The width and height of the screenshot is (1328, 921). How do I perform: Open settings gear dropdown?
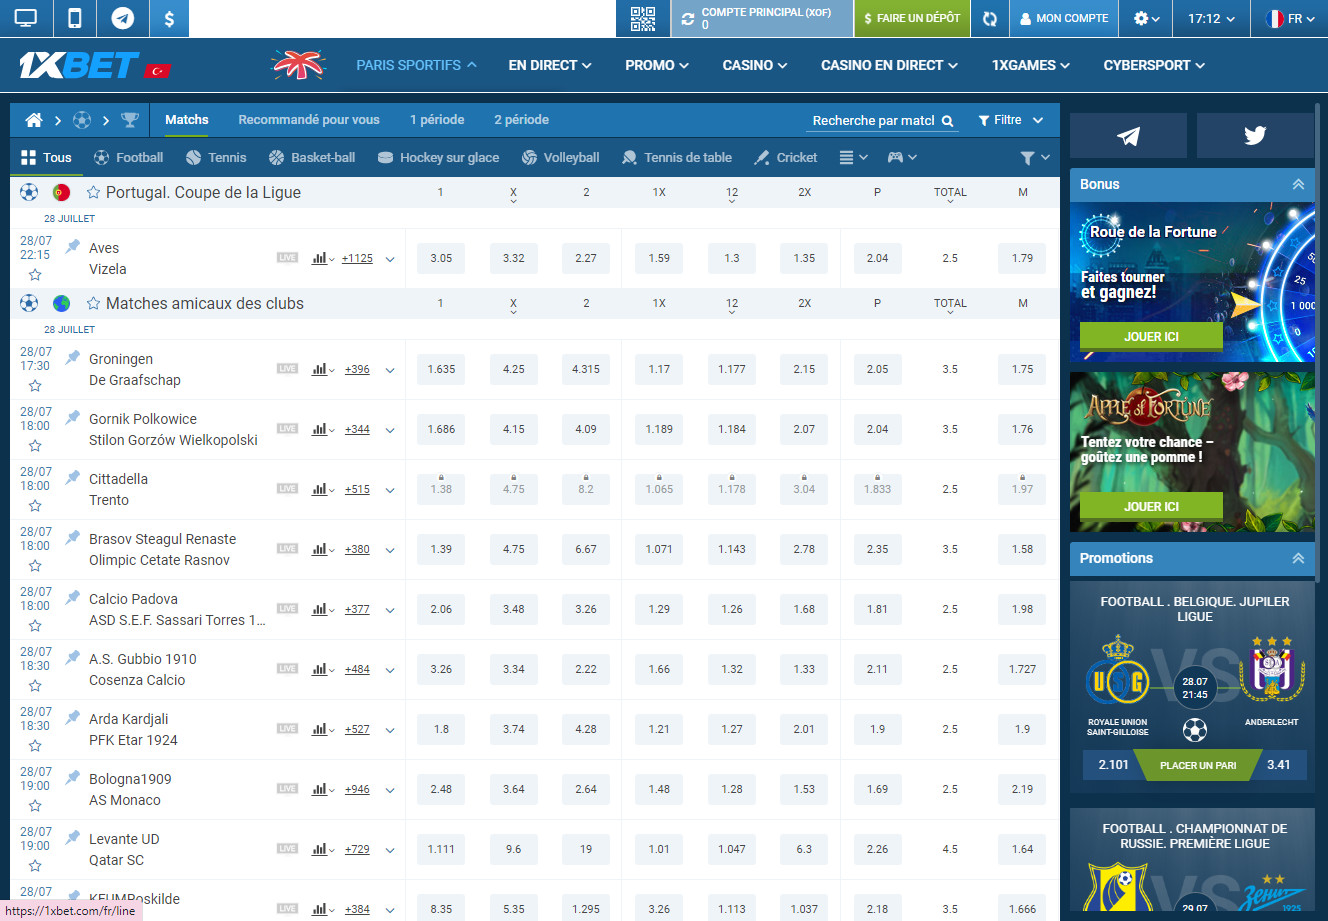click(x=1146, y=18)
